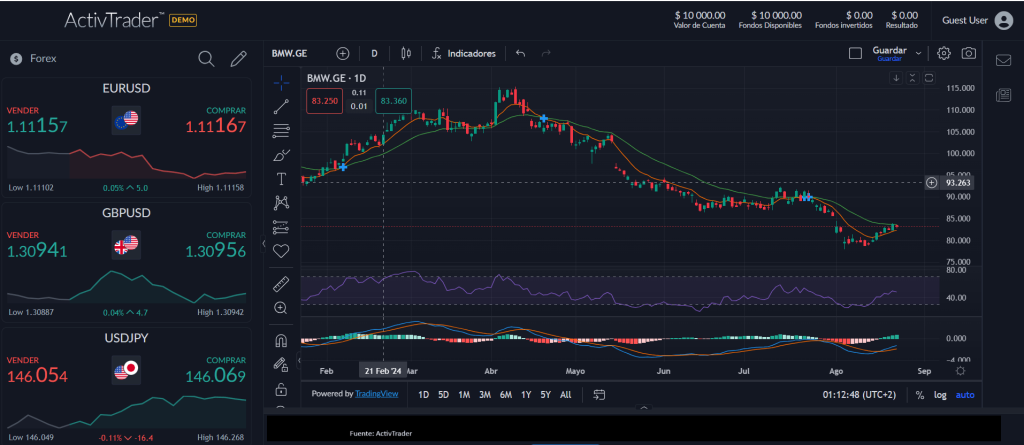Open the D timeframe interval selector

click(374, 53)
